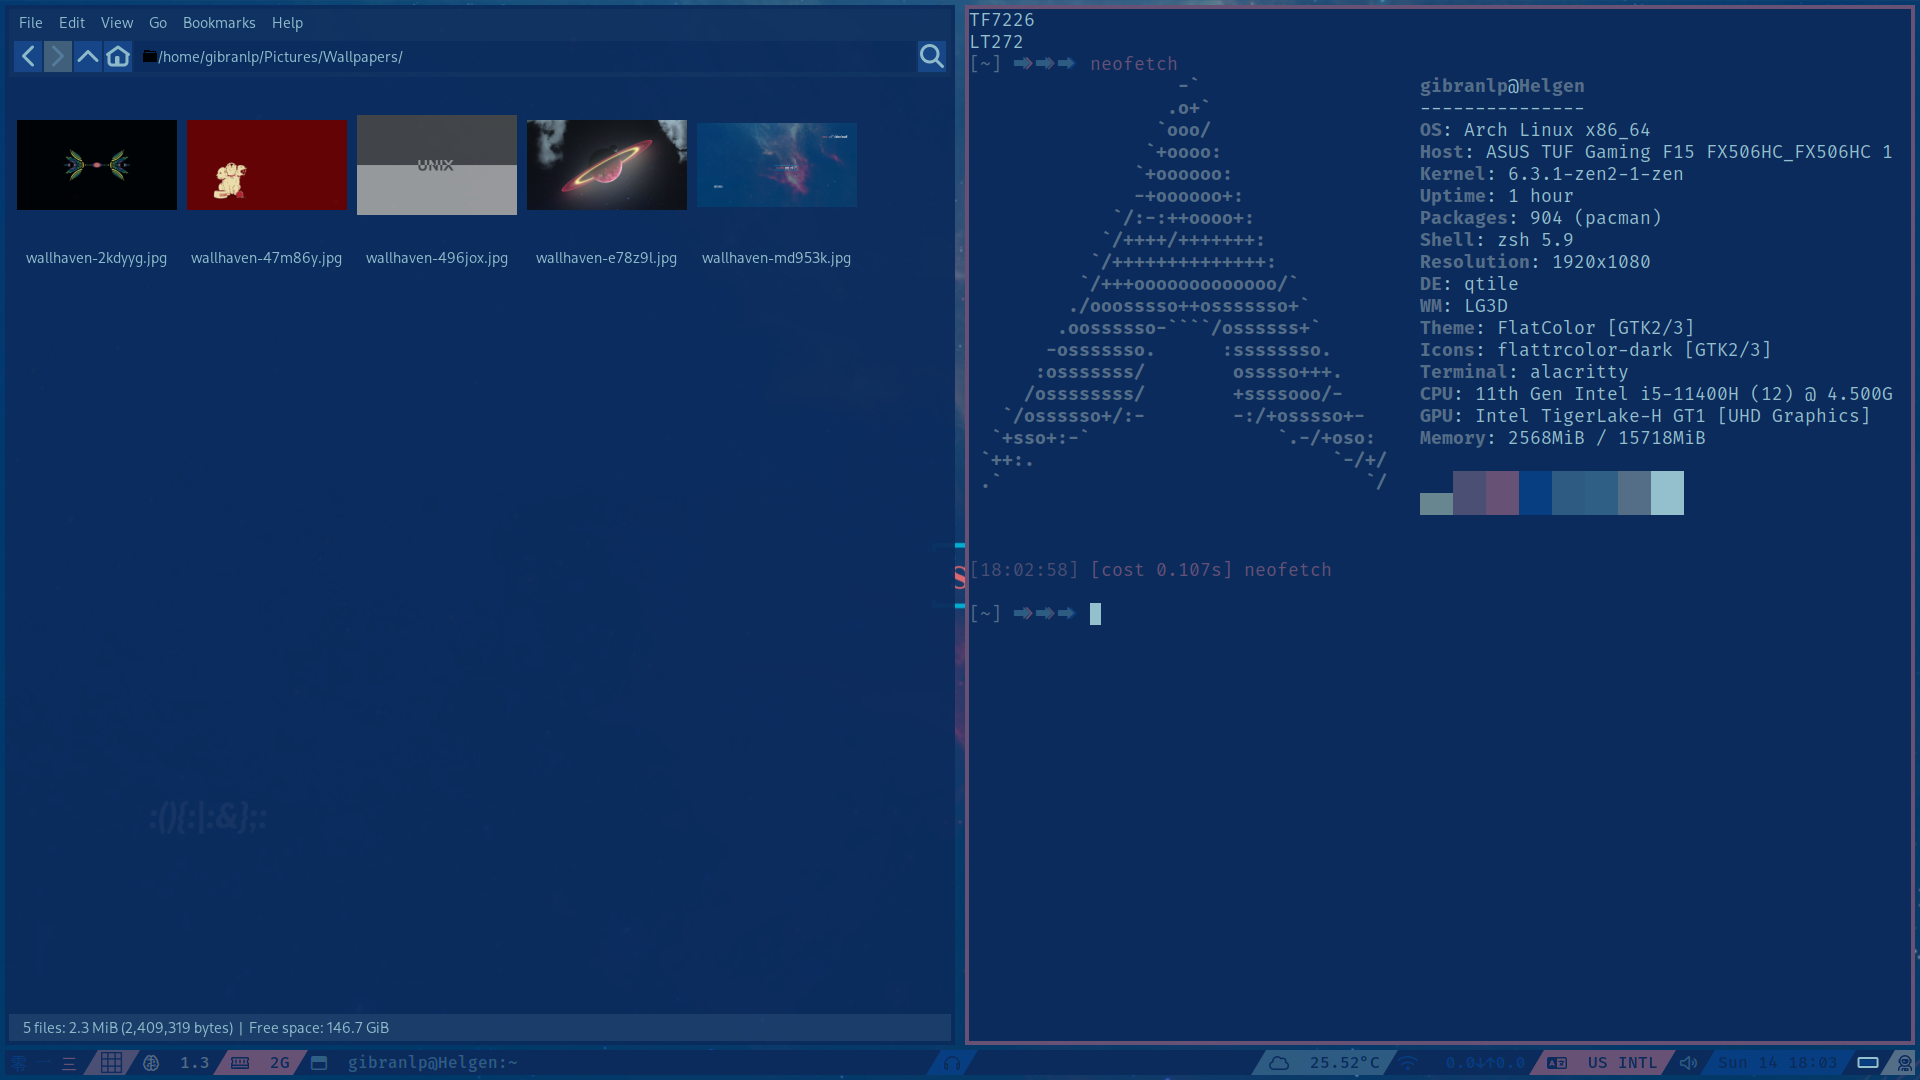Click the speaker volume icon in bar
Viewport: 1920px width, 1080px height.
tap(1688, 1063)
